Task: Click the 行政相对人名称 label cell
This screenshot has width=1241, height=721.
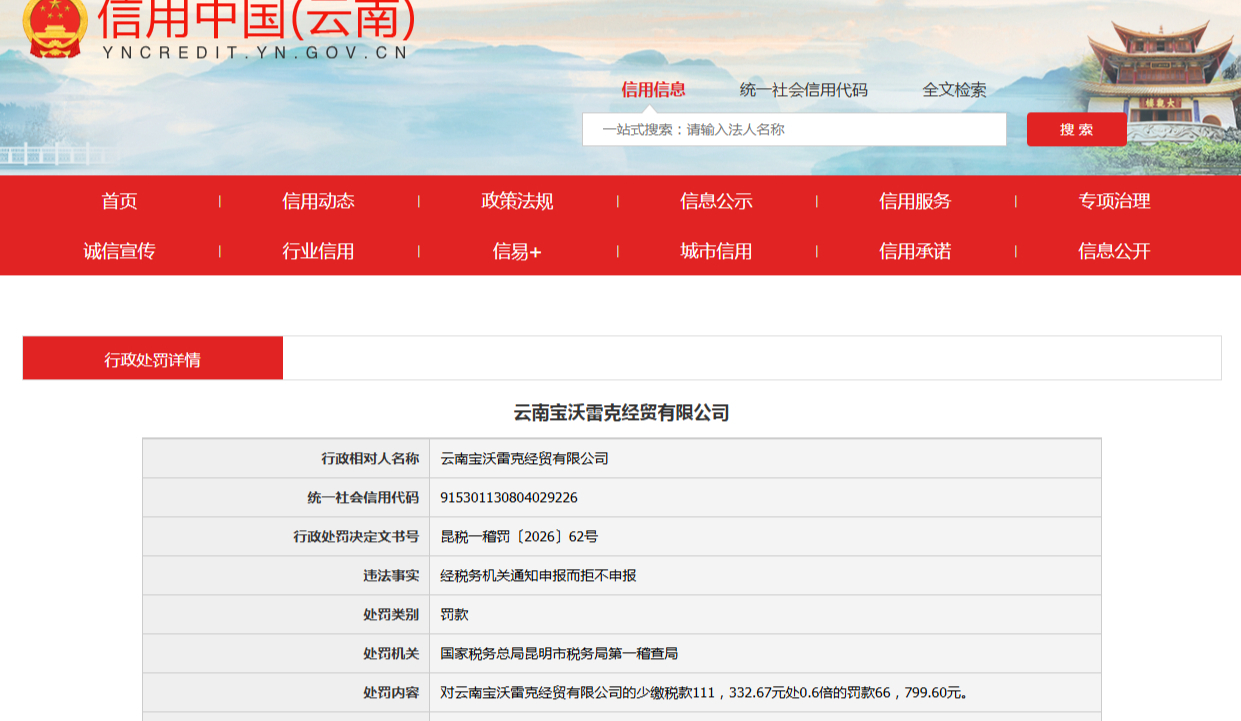Action: 286,458
